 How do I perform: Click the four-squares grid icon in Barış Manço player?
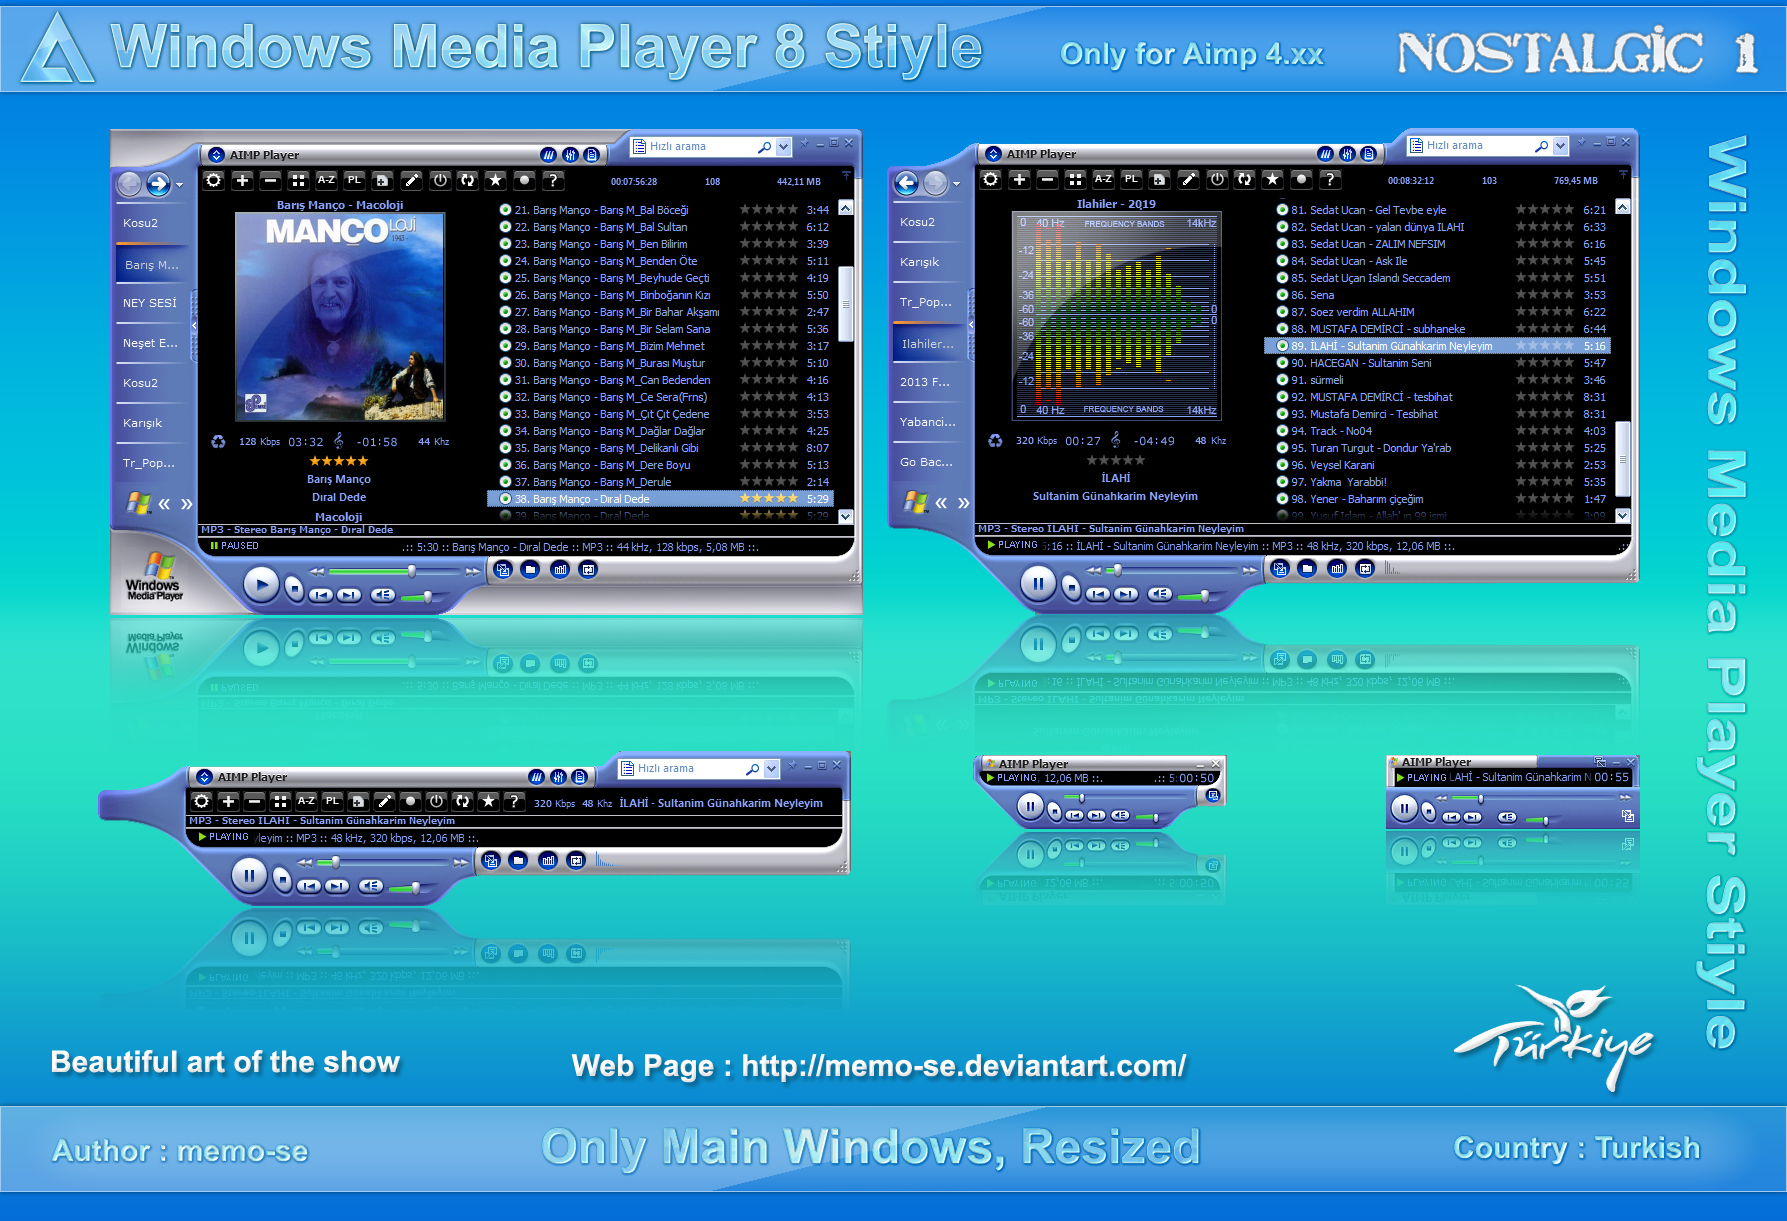pyautogui.click(x=298, y=180)
